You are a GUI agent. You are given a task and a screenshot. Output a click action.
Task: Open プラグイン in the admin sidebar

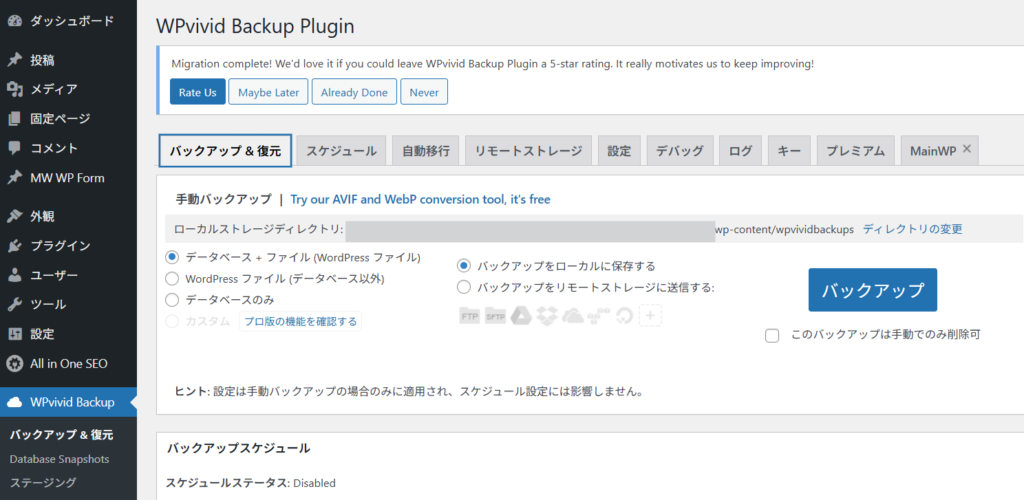click(60, 245)
